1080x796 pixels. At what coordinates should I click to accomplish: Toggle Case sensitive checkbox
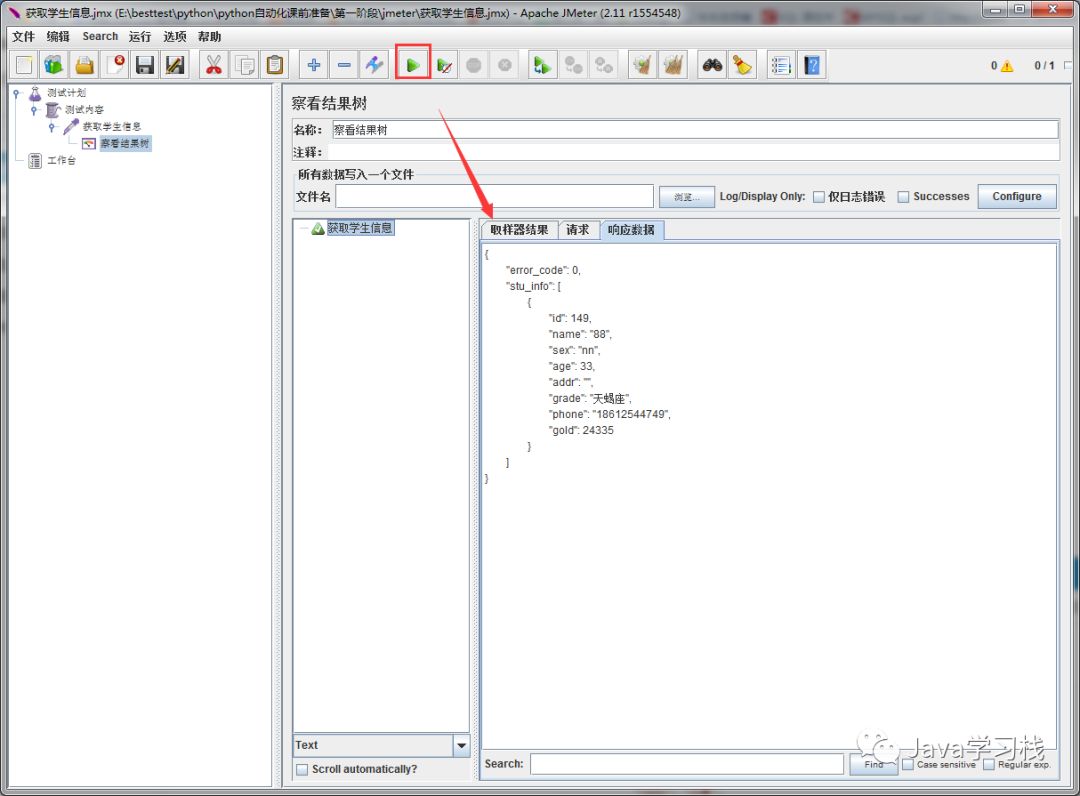click(908, 764)
